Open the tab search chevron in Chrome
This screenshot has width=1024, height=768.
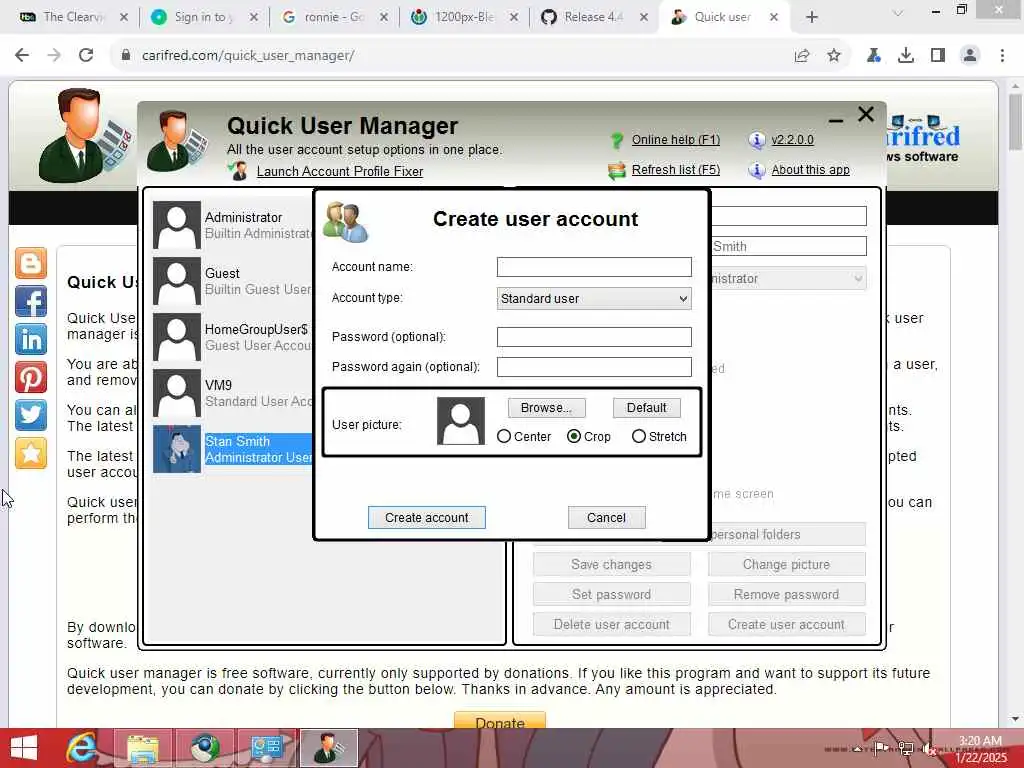point(898,12)
